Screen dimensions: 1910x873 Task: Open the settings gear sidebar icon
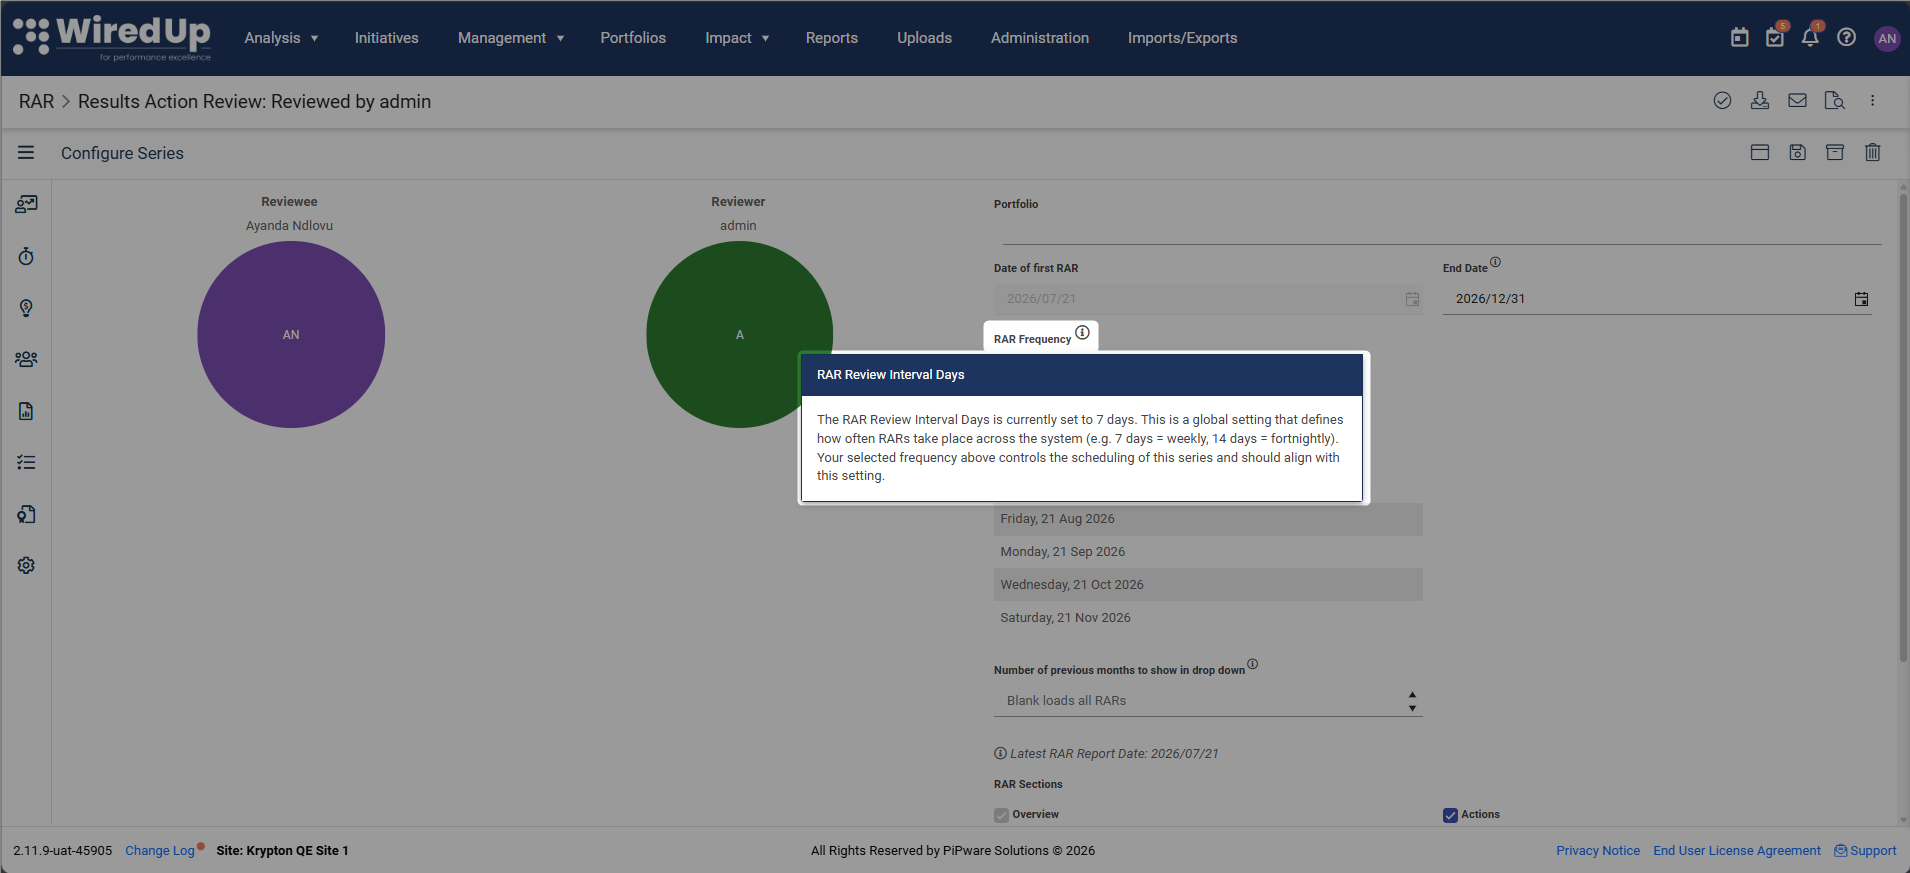point(26,565)
